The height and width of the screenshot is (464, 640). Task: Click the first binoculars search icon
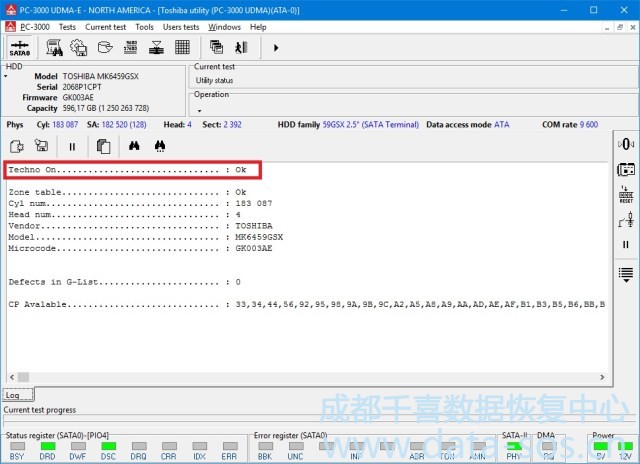pyautogui.click(x=134, y=146)
